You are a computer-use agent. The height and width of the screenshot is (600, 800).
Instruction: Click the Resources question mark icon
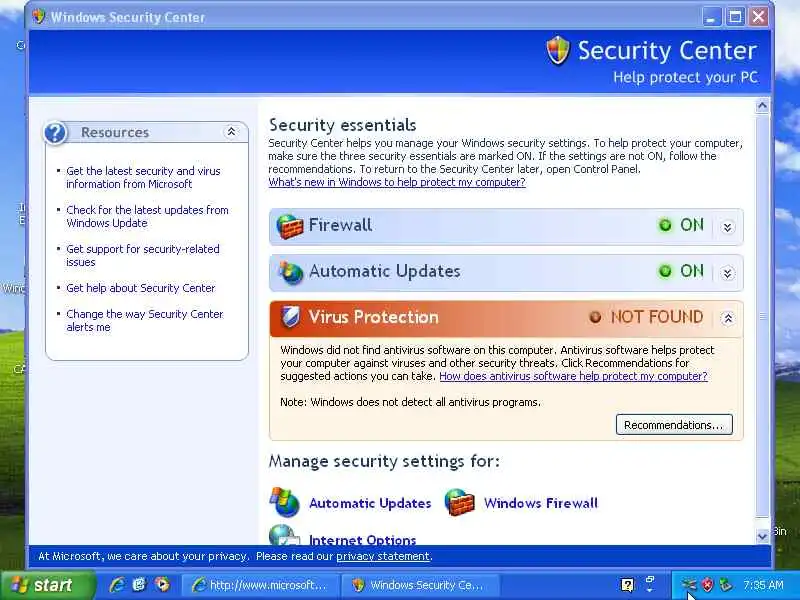pos(56,133)
